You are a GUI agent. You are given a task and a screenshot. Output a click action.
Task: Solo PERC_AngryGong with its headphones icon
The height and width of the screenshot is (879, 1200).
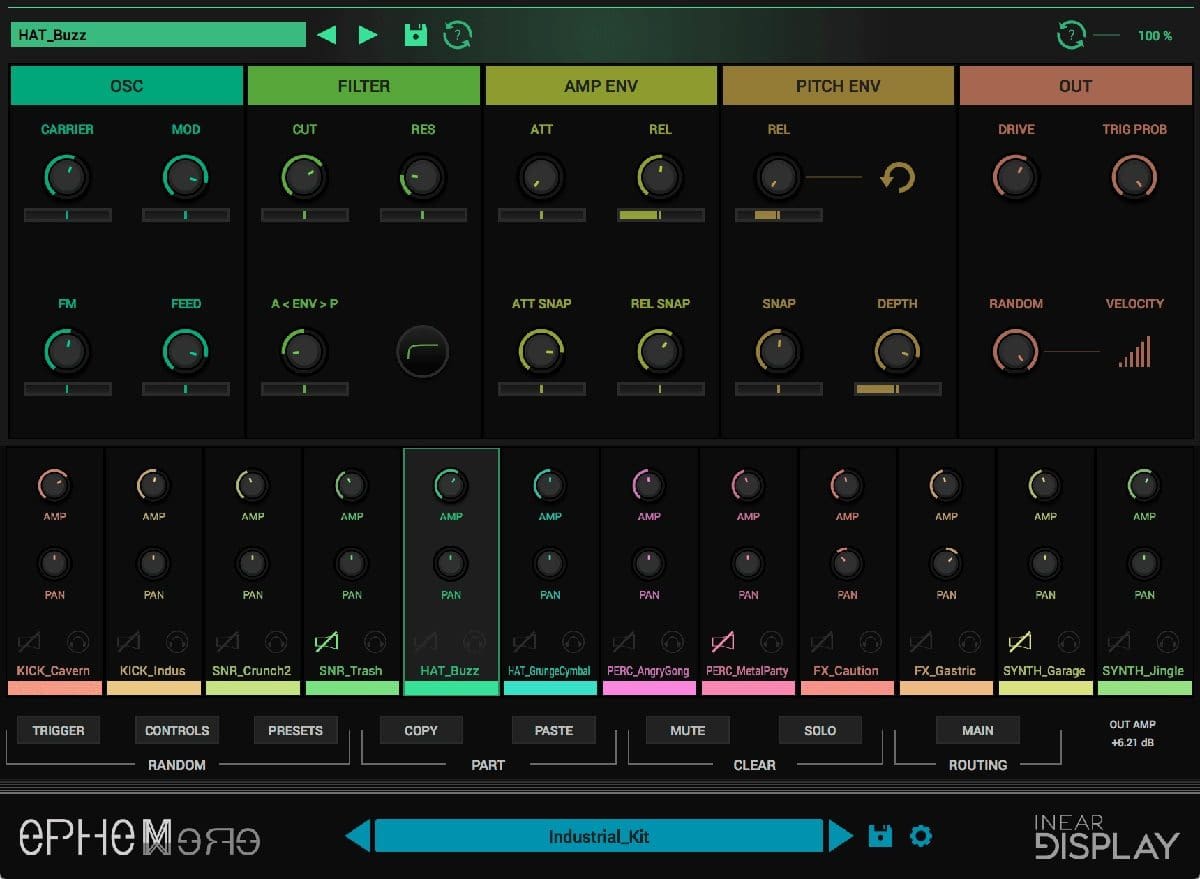[x=672, y=641]
